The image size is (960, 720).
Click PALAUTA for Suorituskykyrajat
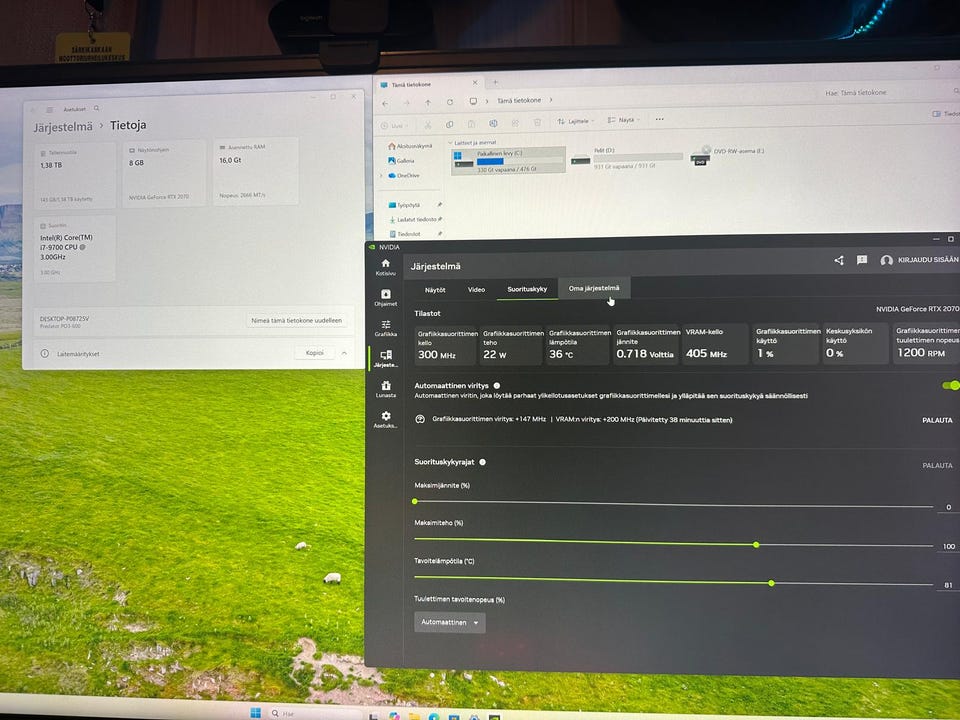[x=937, y=465]
